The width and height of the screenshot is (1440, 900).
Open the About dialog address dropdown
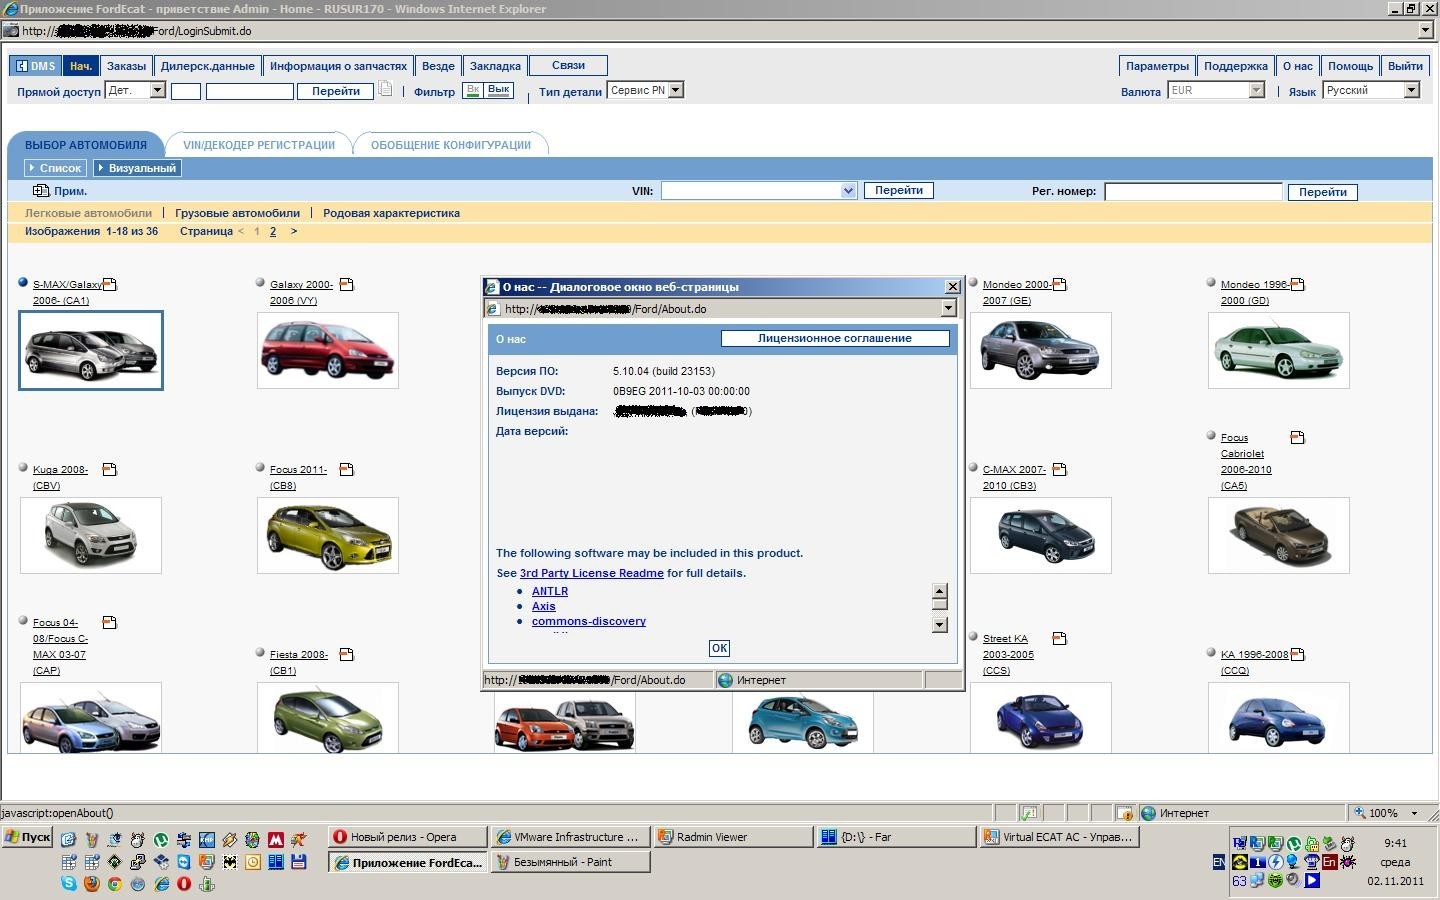coord(948,309)
